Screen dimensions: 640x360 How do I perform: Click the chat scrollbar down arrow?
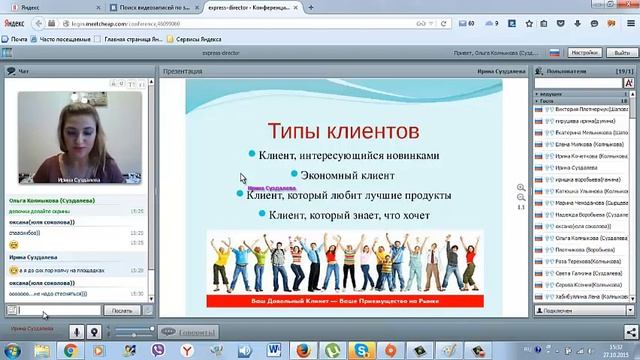[151, 299]
